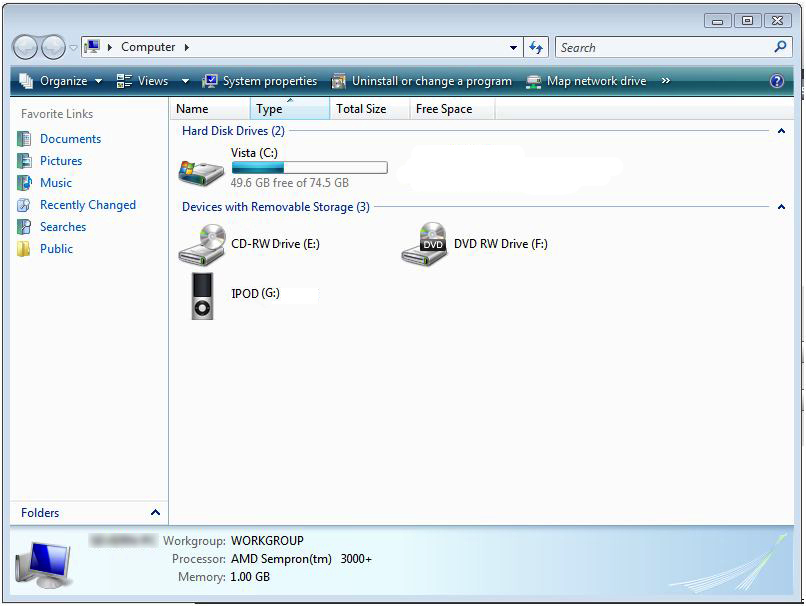Collapse Devices with Removable Storage group
The height and width of the screenshot is (606, 806).
pos(781,207)
